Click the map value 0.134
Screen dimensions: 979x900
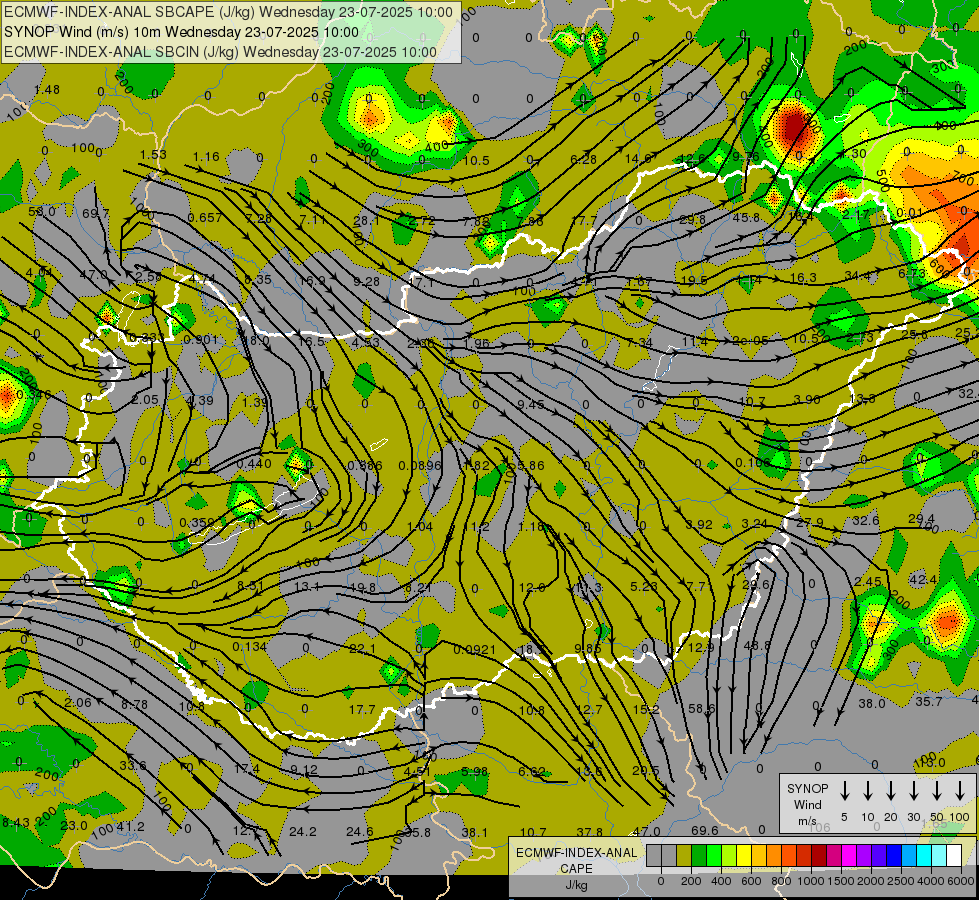click(x=250, y=646)
